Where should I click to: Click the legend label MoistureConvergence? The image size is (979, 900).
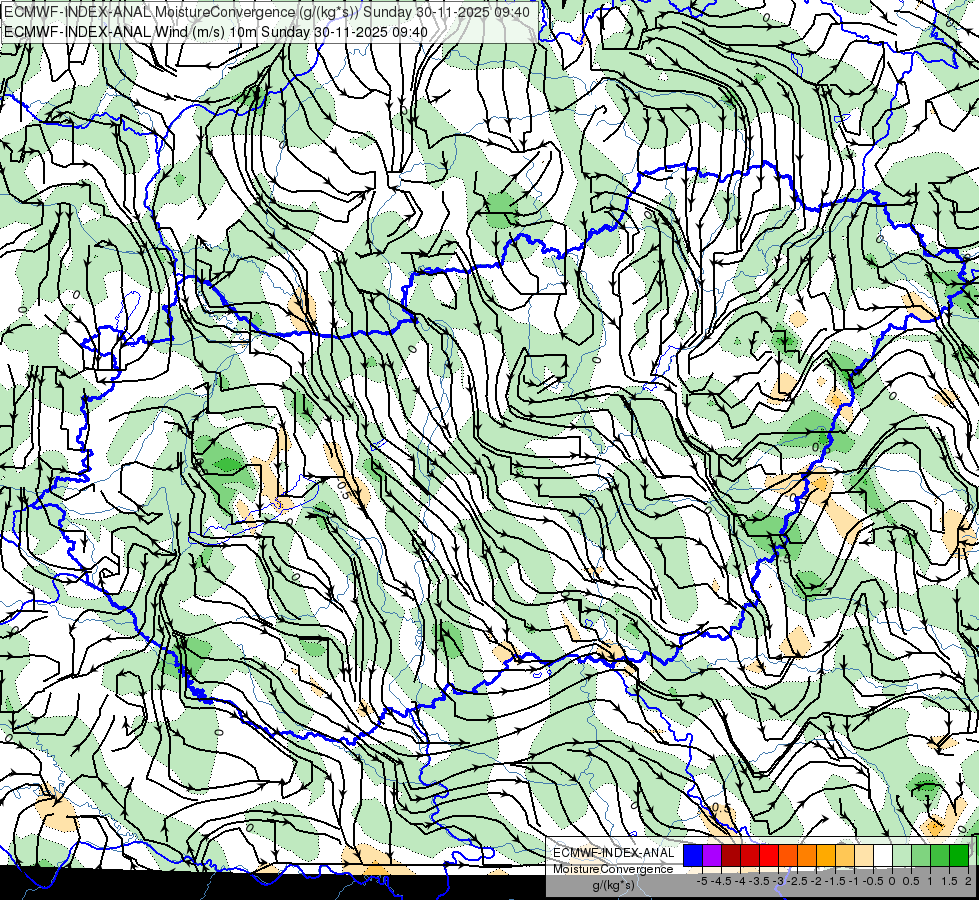click(x=613, y=869)
